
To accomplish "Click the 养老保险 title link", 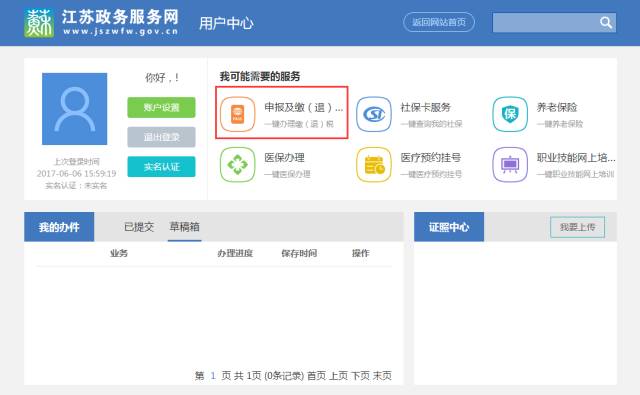I will coord(557,107).
